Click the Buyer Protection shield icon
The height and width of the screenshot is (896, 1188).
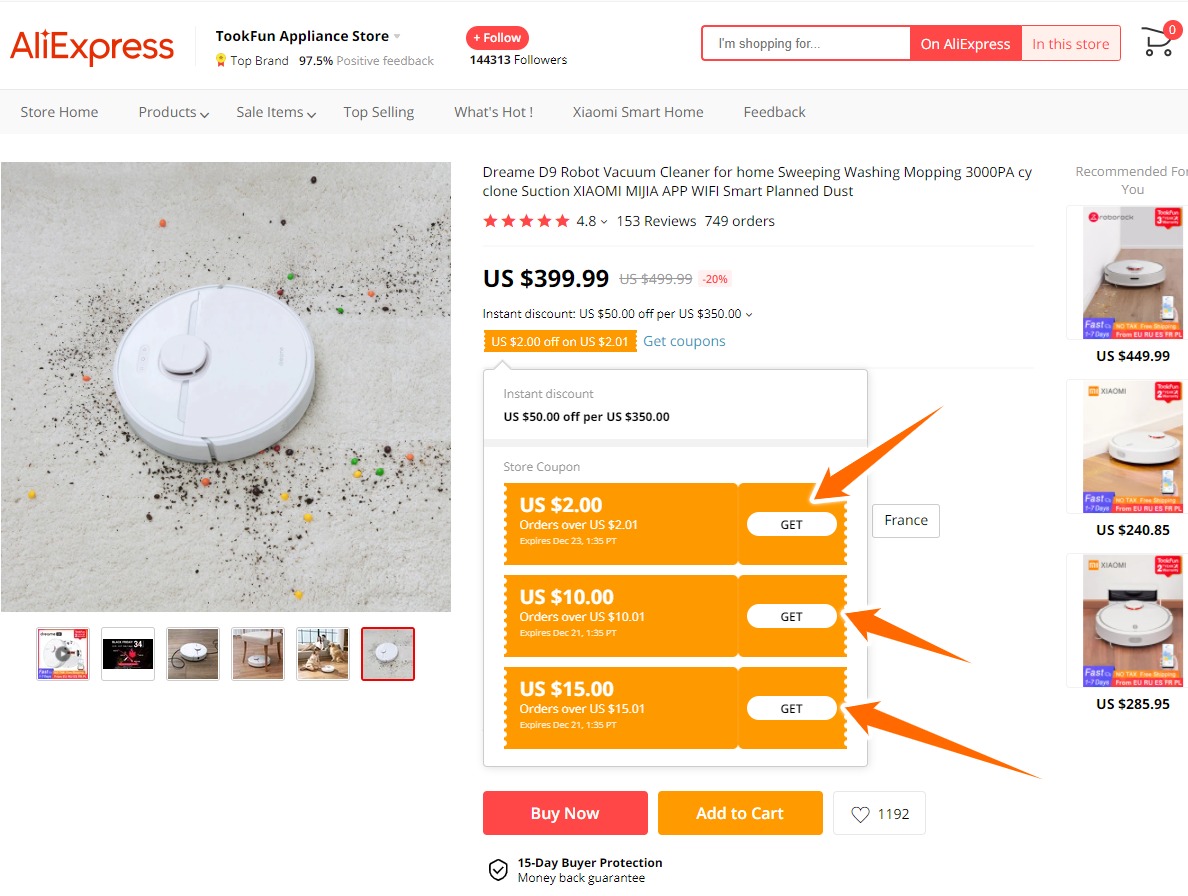[498, 869]
